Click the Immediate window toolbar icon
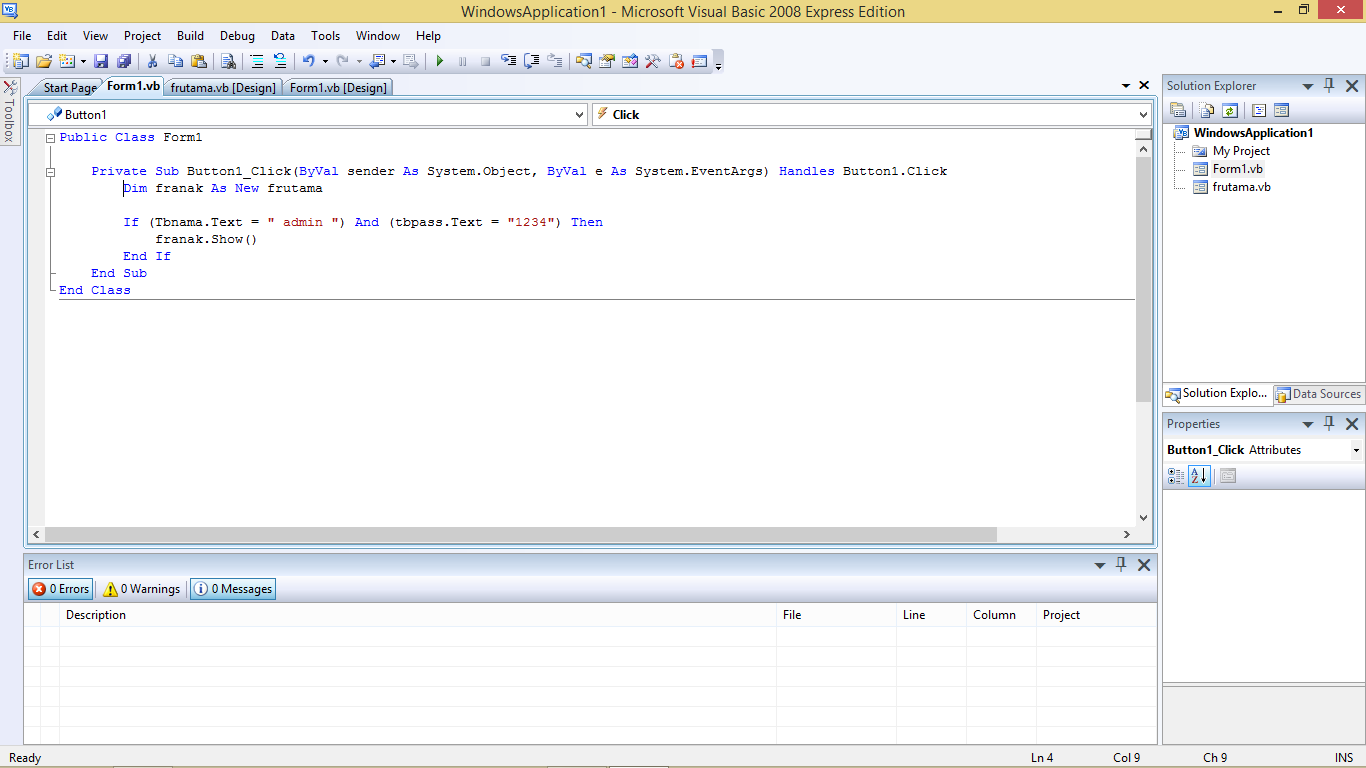The height and width of the screenshot is (768, 1366). (699, 61)
